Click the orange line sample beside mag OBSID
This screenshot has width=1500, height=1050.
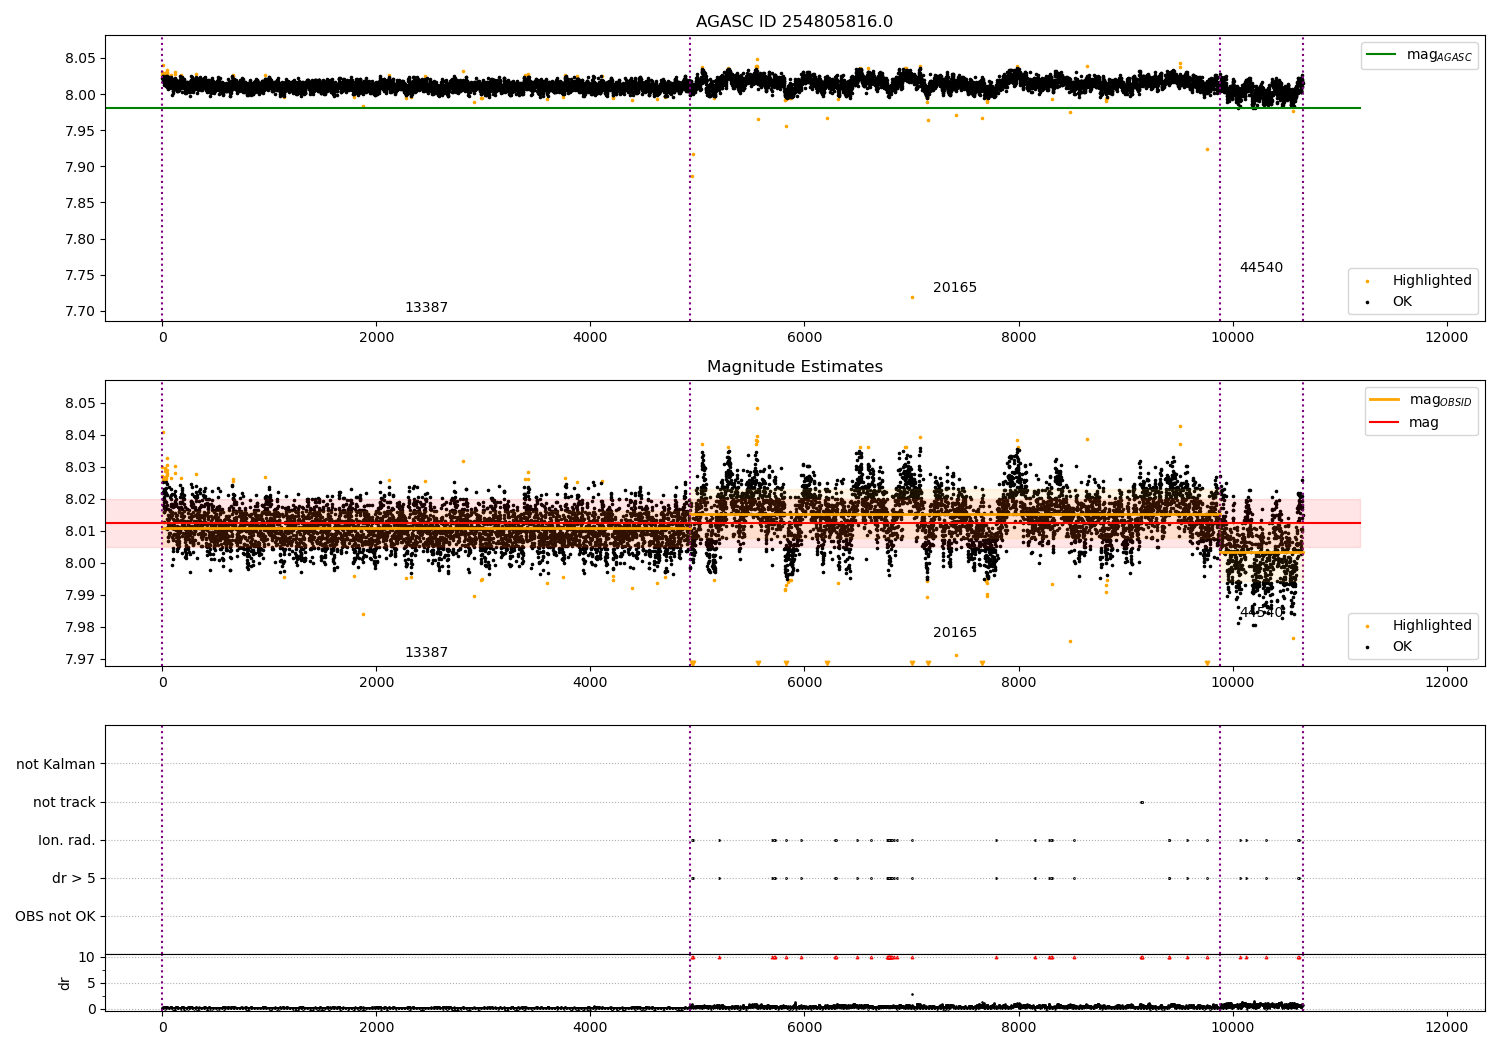(1384, 399)
